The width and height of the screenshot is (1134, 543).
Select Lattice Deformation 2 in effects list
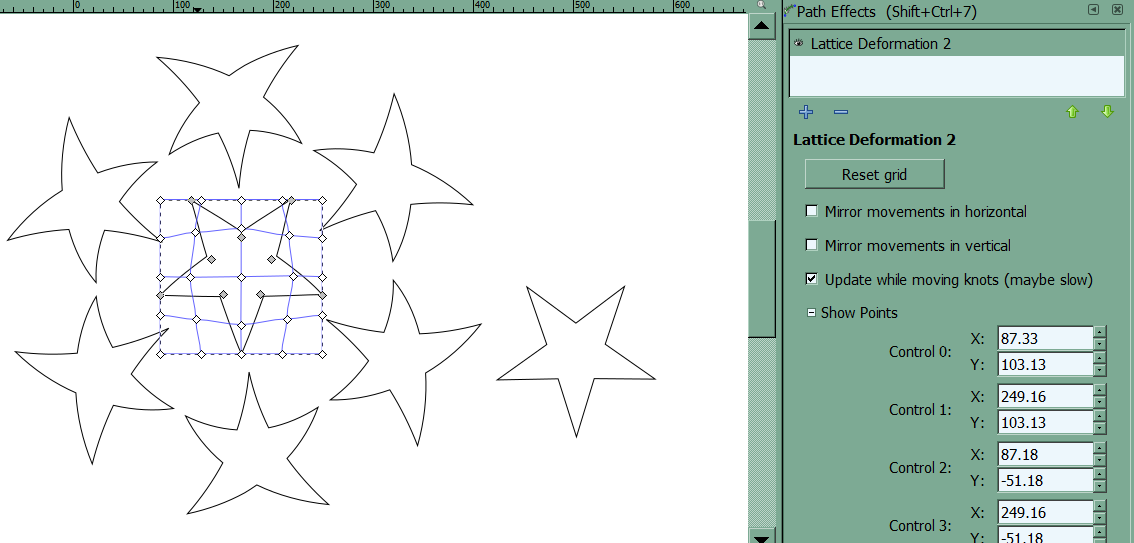click(880, 44)
